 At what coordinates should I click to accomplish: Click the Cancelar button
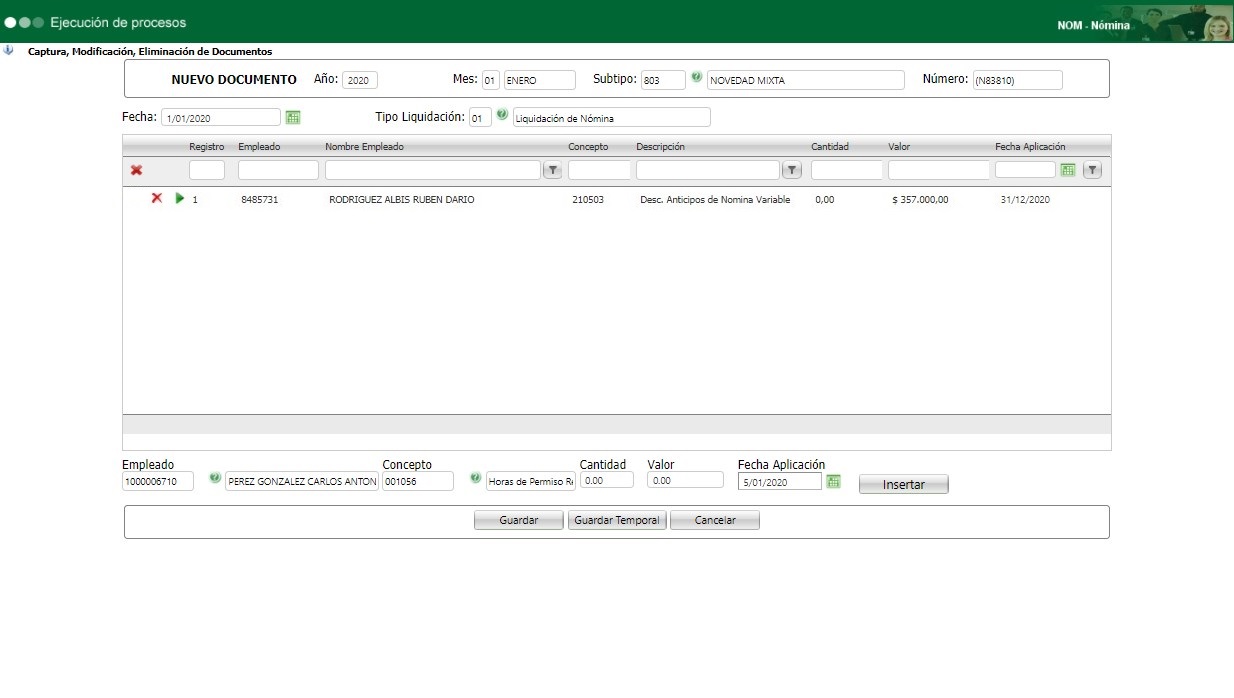[x=714, y=520]
